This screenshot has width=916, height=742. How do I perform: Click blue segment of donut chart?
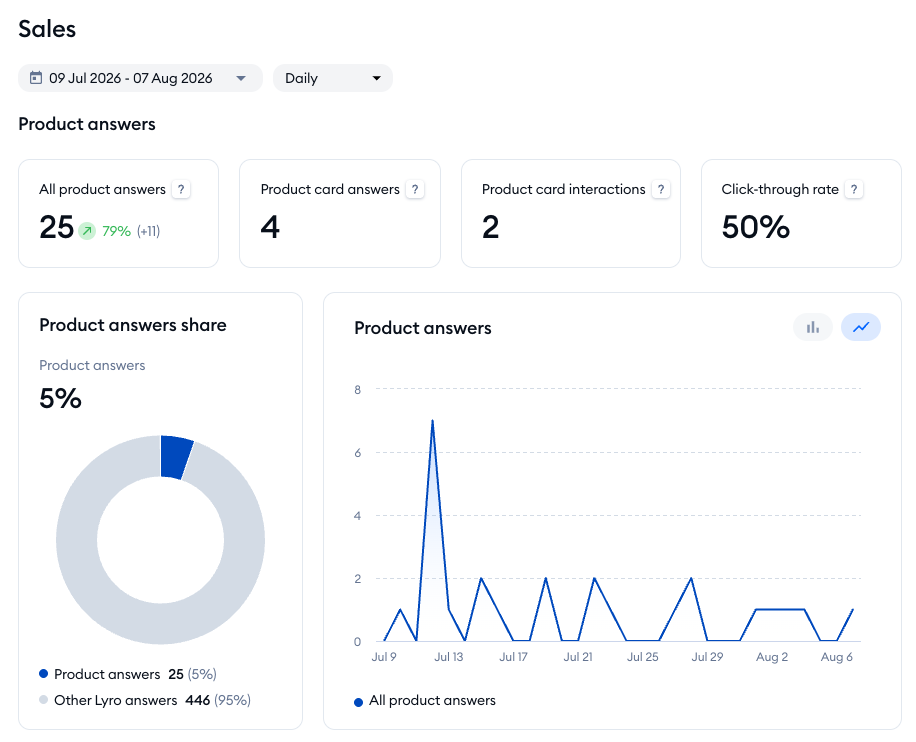[177, 457]
